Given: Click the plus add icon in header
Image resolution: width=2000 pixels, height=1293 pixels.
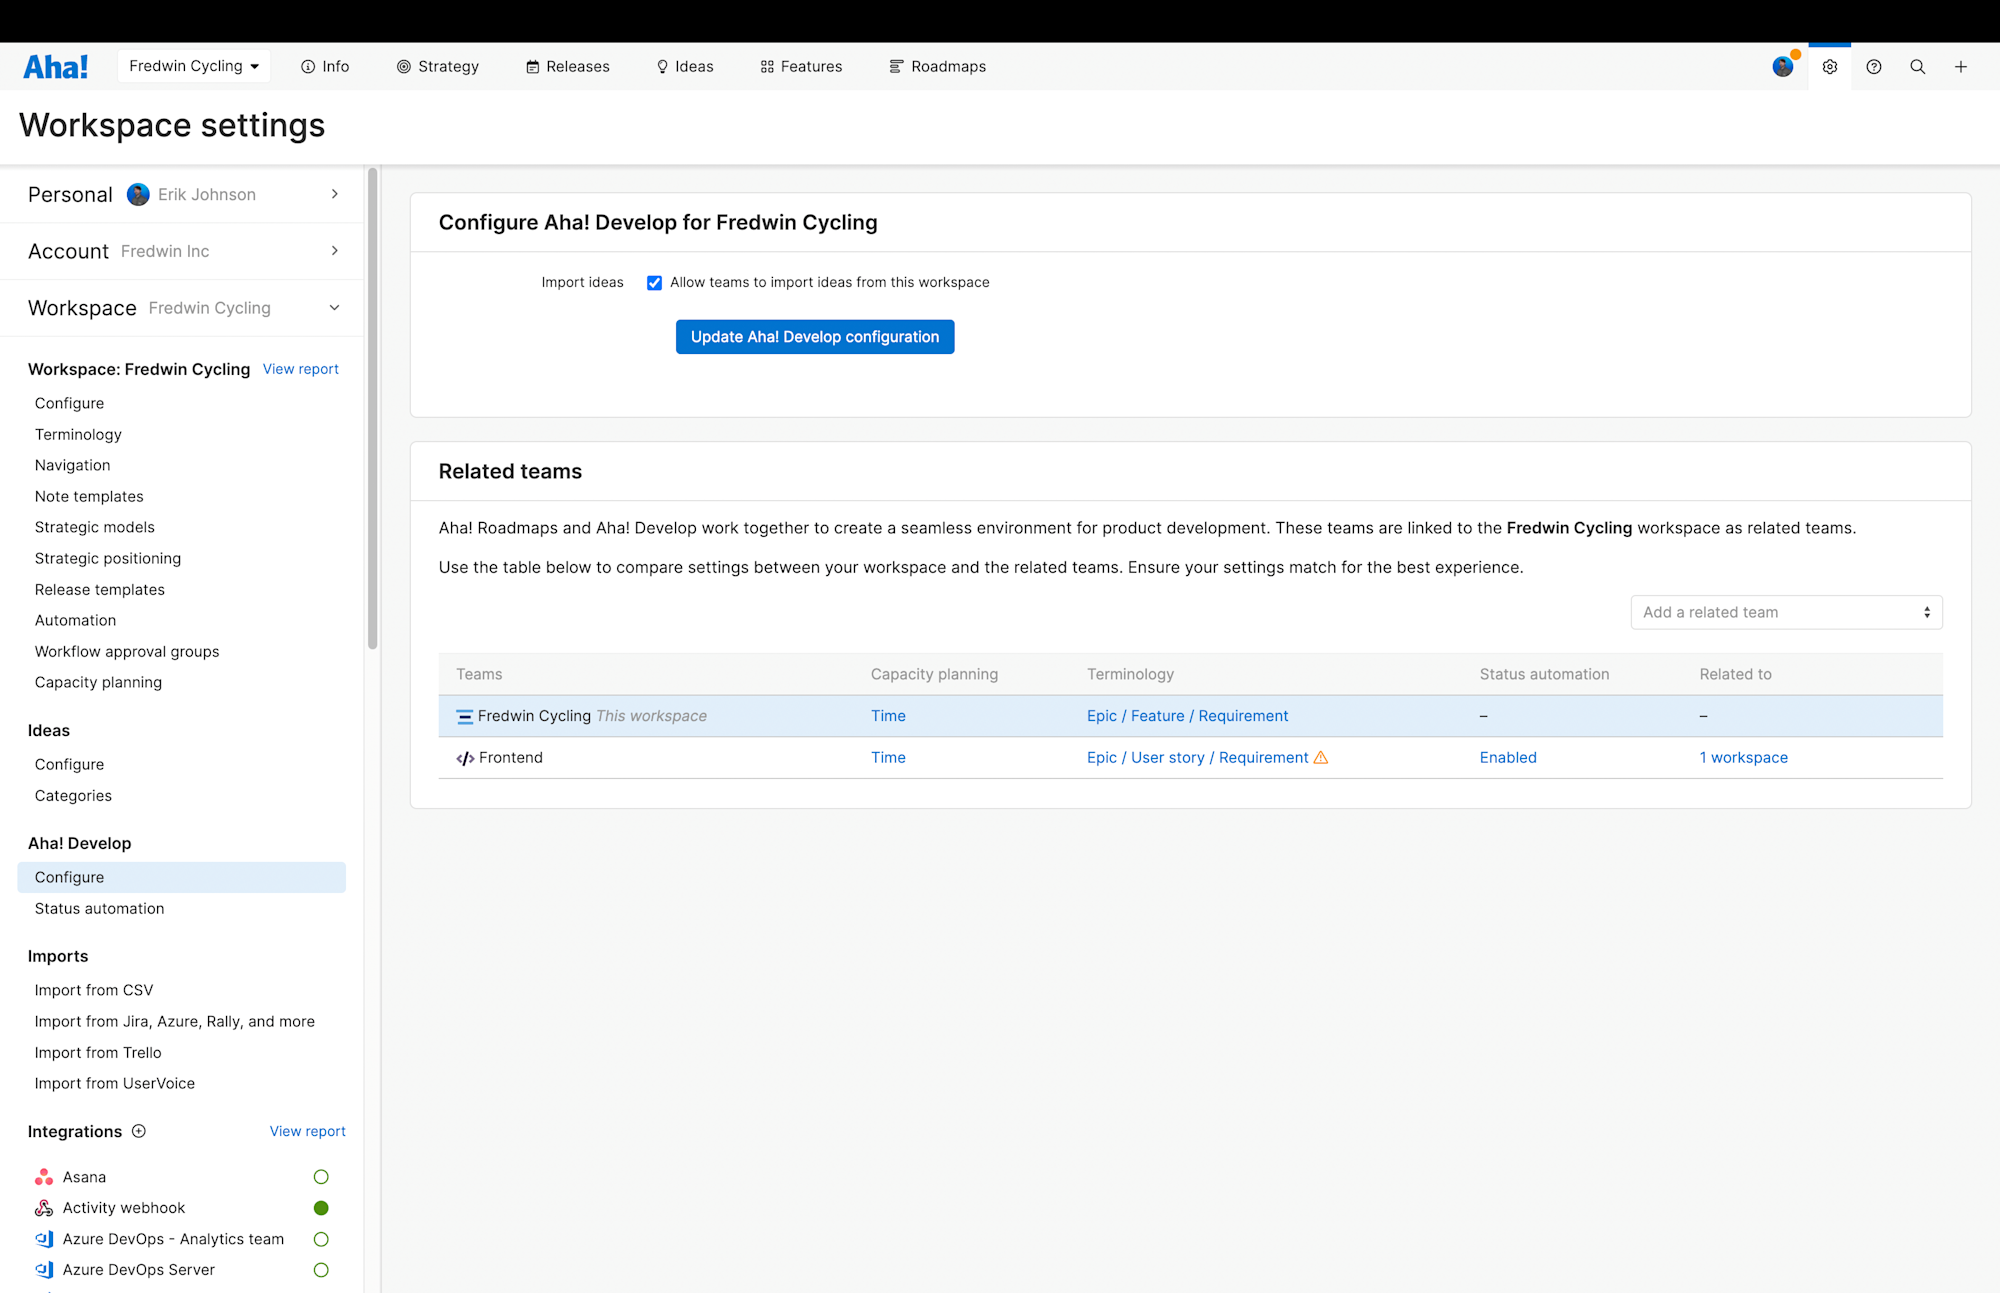Looking at the screenshot, I should [x=1960, y=67].
